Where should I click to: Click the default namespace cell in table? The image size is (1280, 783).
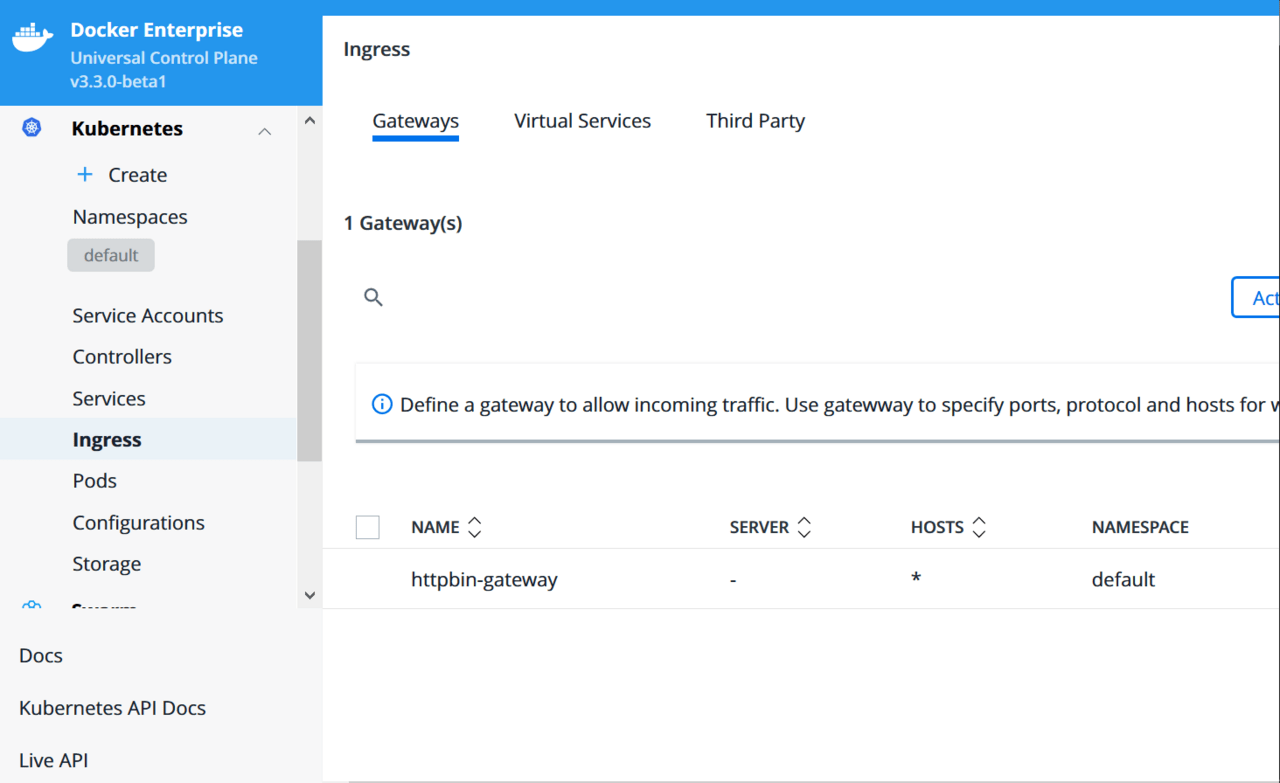(x=1124, y=579)
